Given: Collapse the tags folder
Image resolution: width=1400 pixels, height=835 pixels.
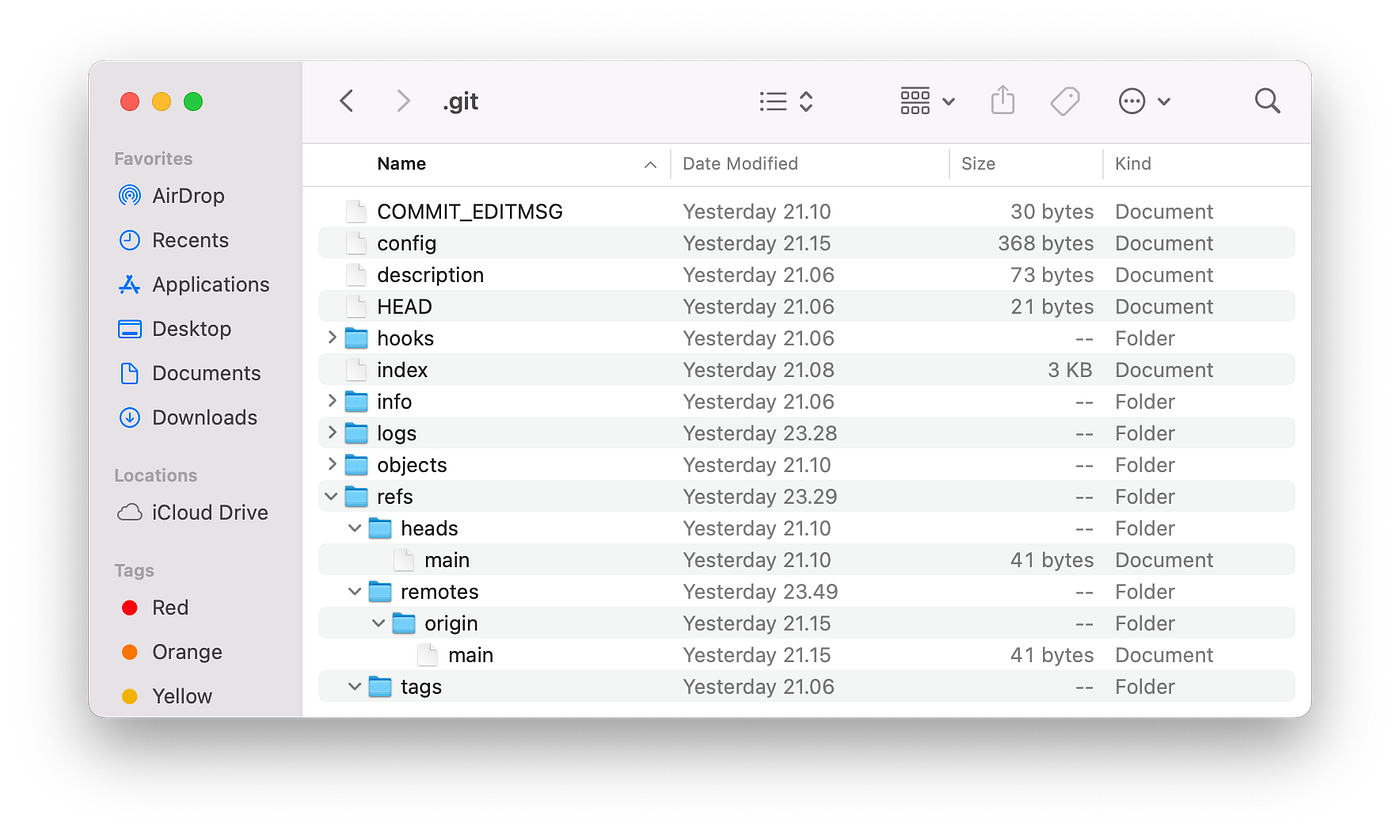Looking at the screenshot, I should 355,687.
